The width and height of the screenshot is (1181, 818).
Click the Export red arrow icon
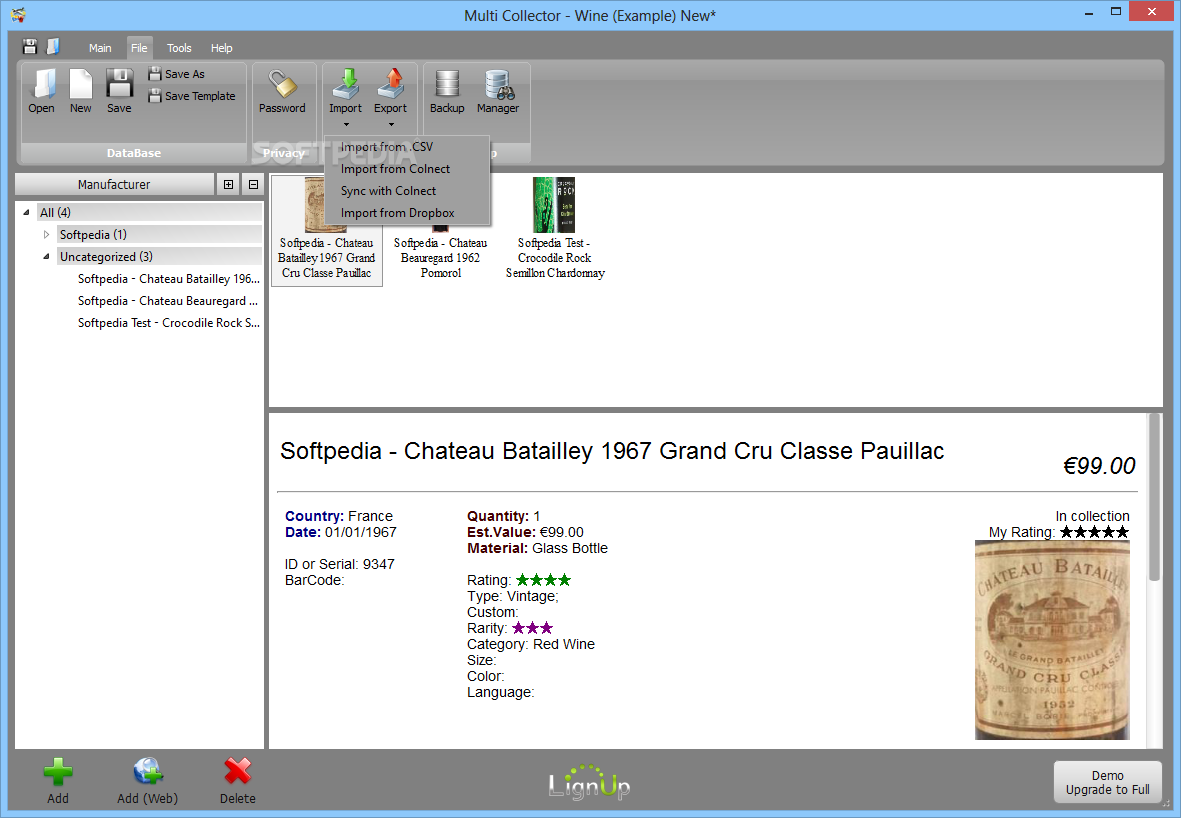click(x=391, y=84)
